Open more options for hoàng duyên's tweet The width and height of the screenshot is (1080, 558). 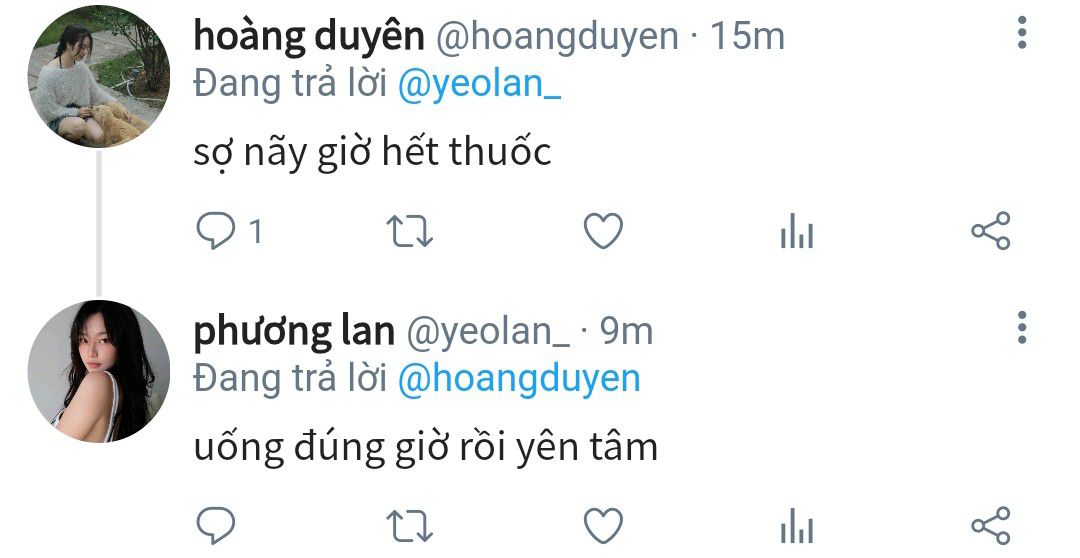click(x=1022, y=32)
